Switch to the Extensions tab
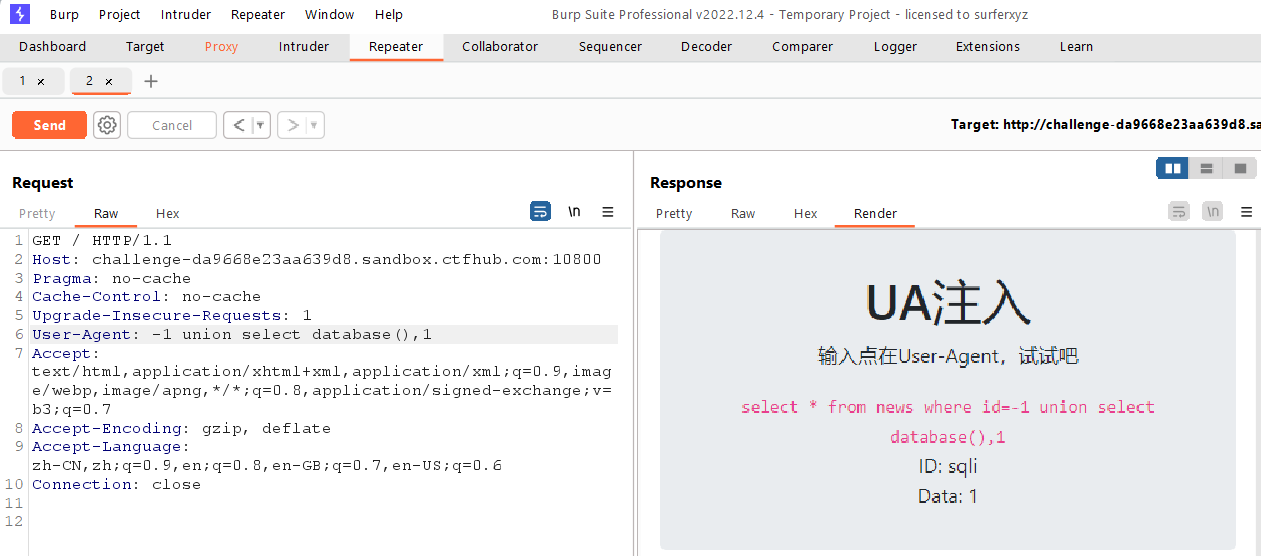The width and height of the screenshot is (1261, 556). point(988,47)
